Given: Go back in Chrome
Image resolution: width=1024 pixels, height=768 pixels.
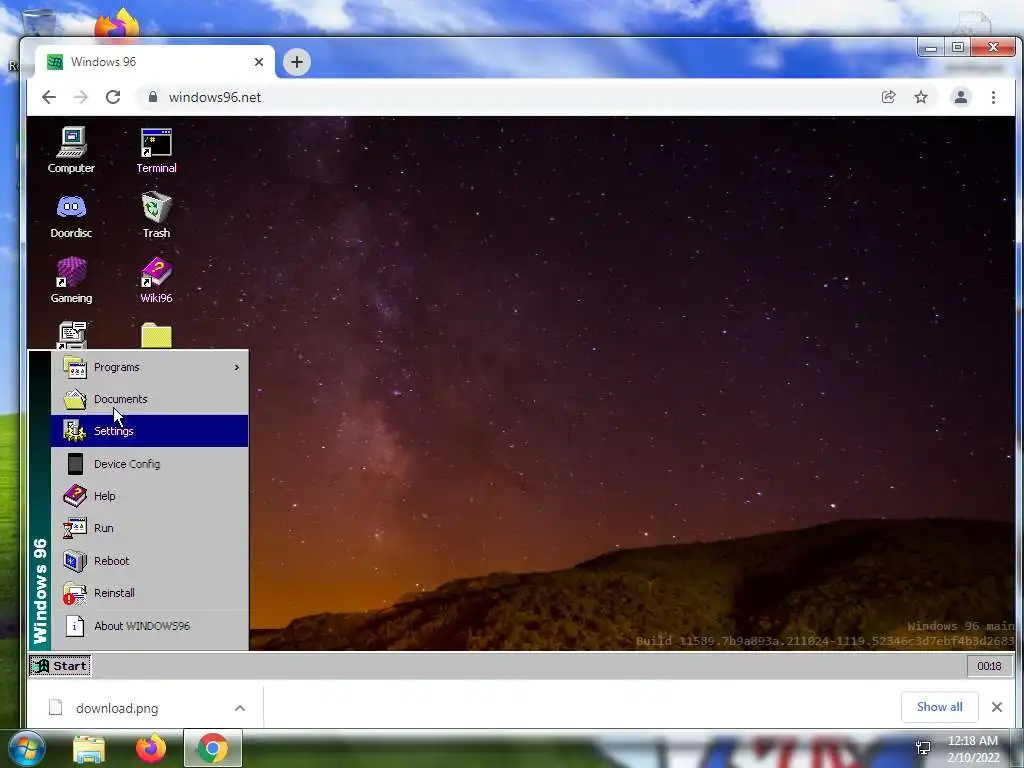Looking at the screenshot, I should pos(49,97).
